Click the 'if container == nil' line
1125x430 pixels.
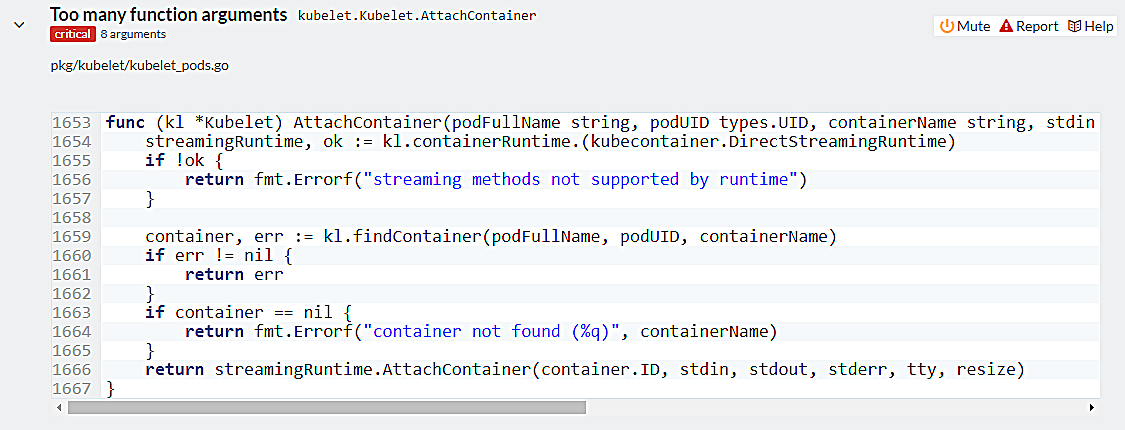(249, 312)
